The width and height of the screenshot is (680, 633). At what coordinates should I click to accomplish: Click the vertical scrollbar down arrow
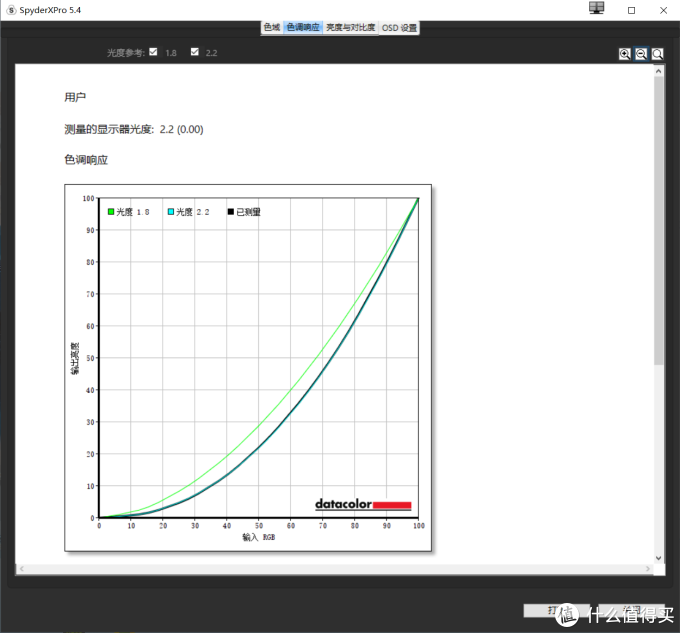659,558
